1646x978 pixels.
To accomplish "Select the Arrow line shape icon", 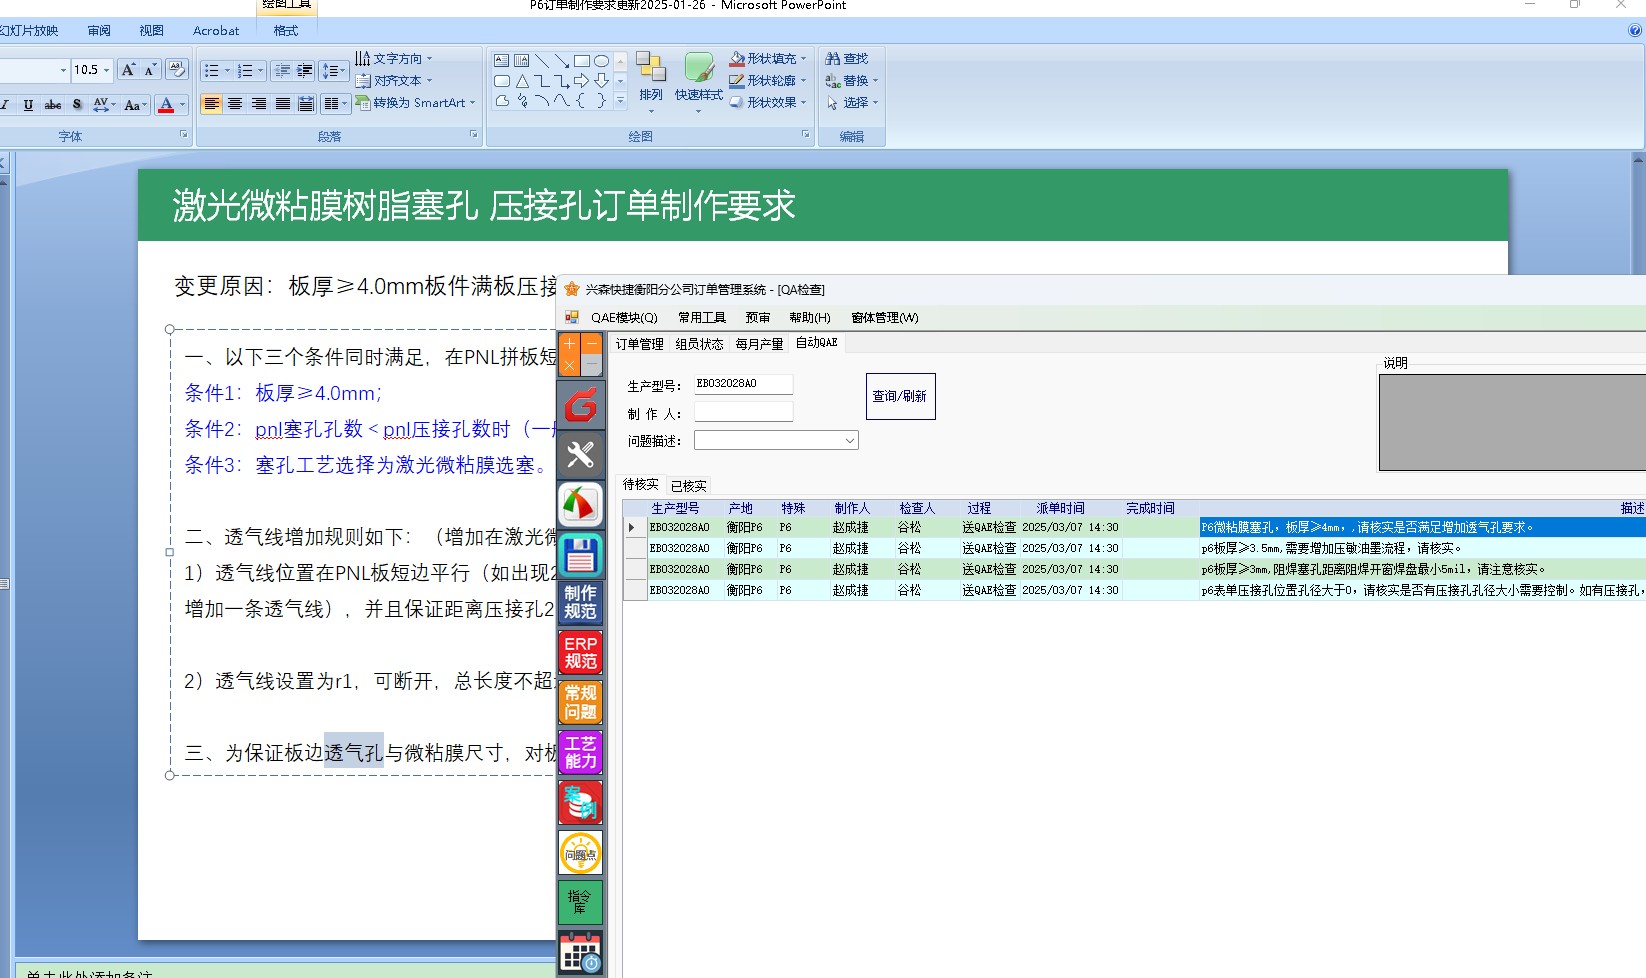I will point(561,61).
